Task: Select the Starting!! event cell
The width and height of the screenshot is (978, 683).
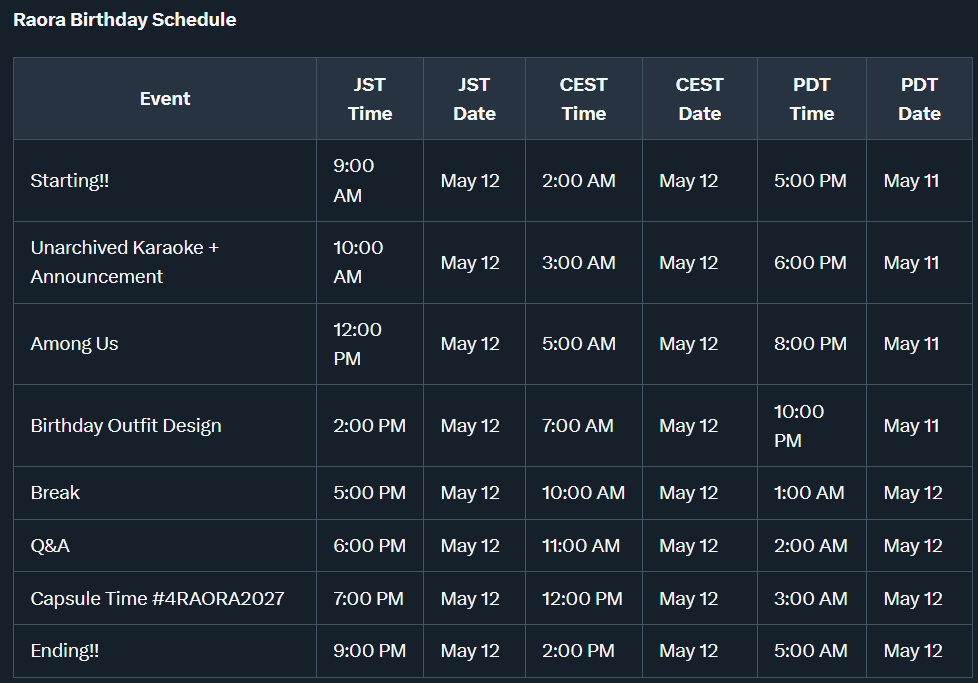Action: tap(70, 181)
